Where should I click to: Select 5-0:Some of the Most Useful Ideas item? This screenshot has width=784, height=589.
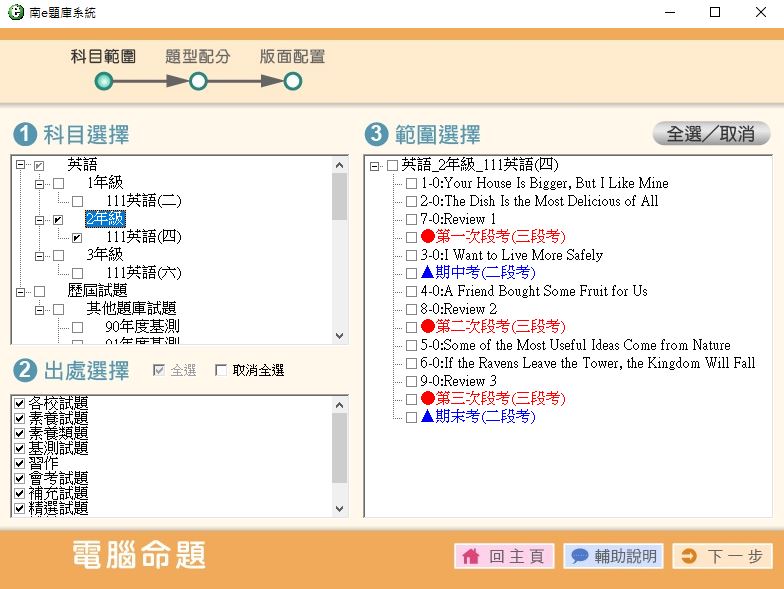(575, 345)
